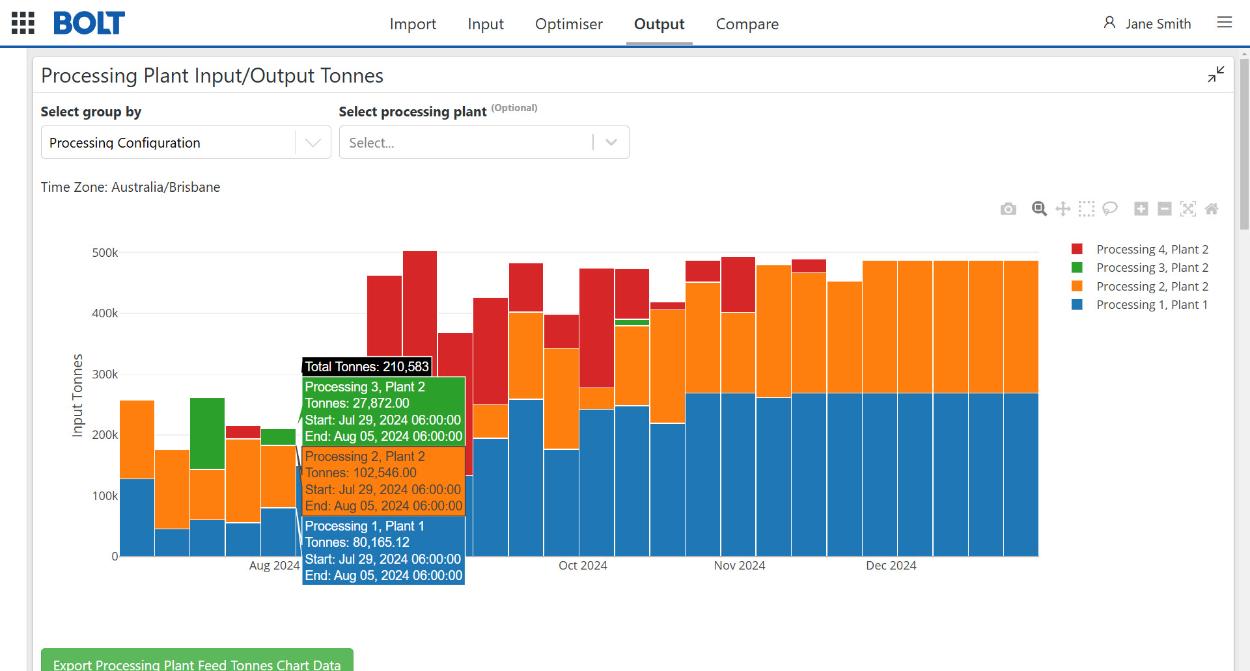The image size is (1250, 671).
Task: Activate Box Select chart tool
Action: tap(1086, 209)
